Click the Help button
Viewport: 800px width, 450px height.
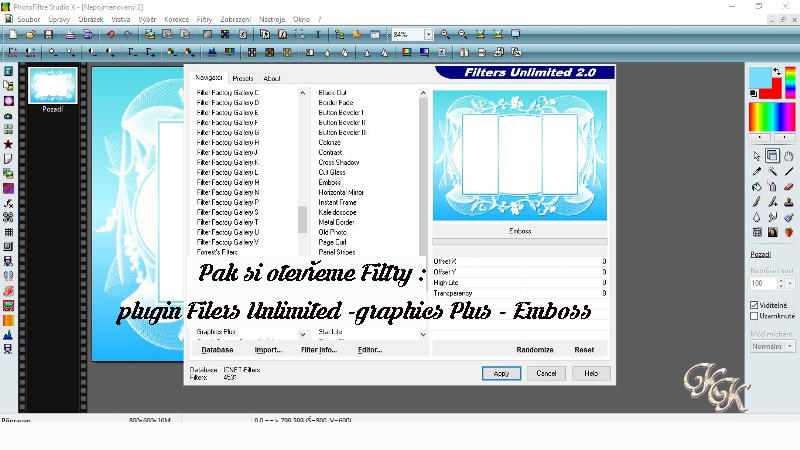pyautogui.click(x=591, y=373)
